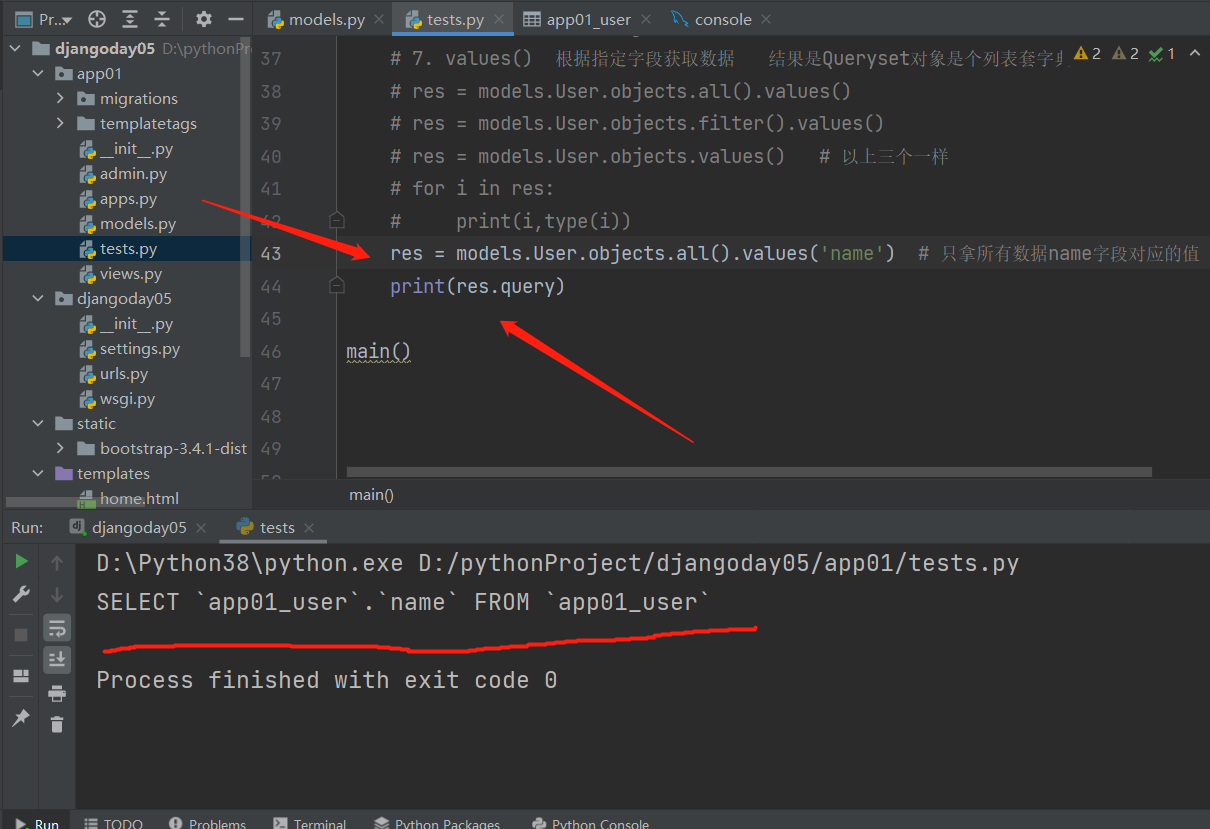This screenshot has height=829, width=1210.
Task: Collapse the templates folder
Action: click(x=38, y=473)
